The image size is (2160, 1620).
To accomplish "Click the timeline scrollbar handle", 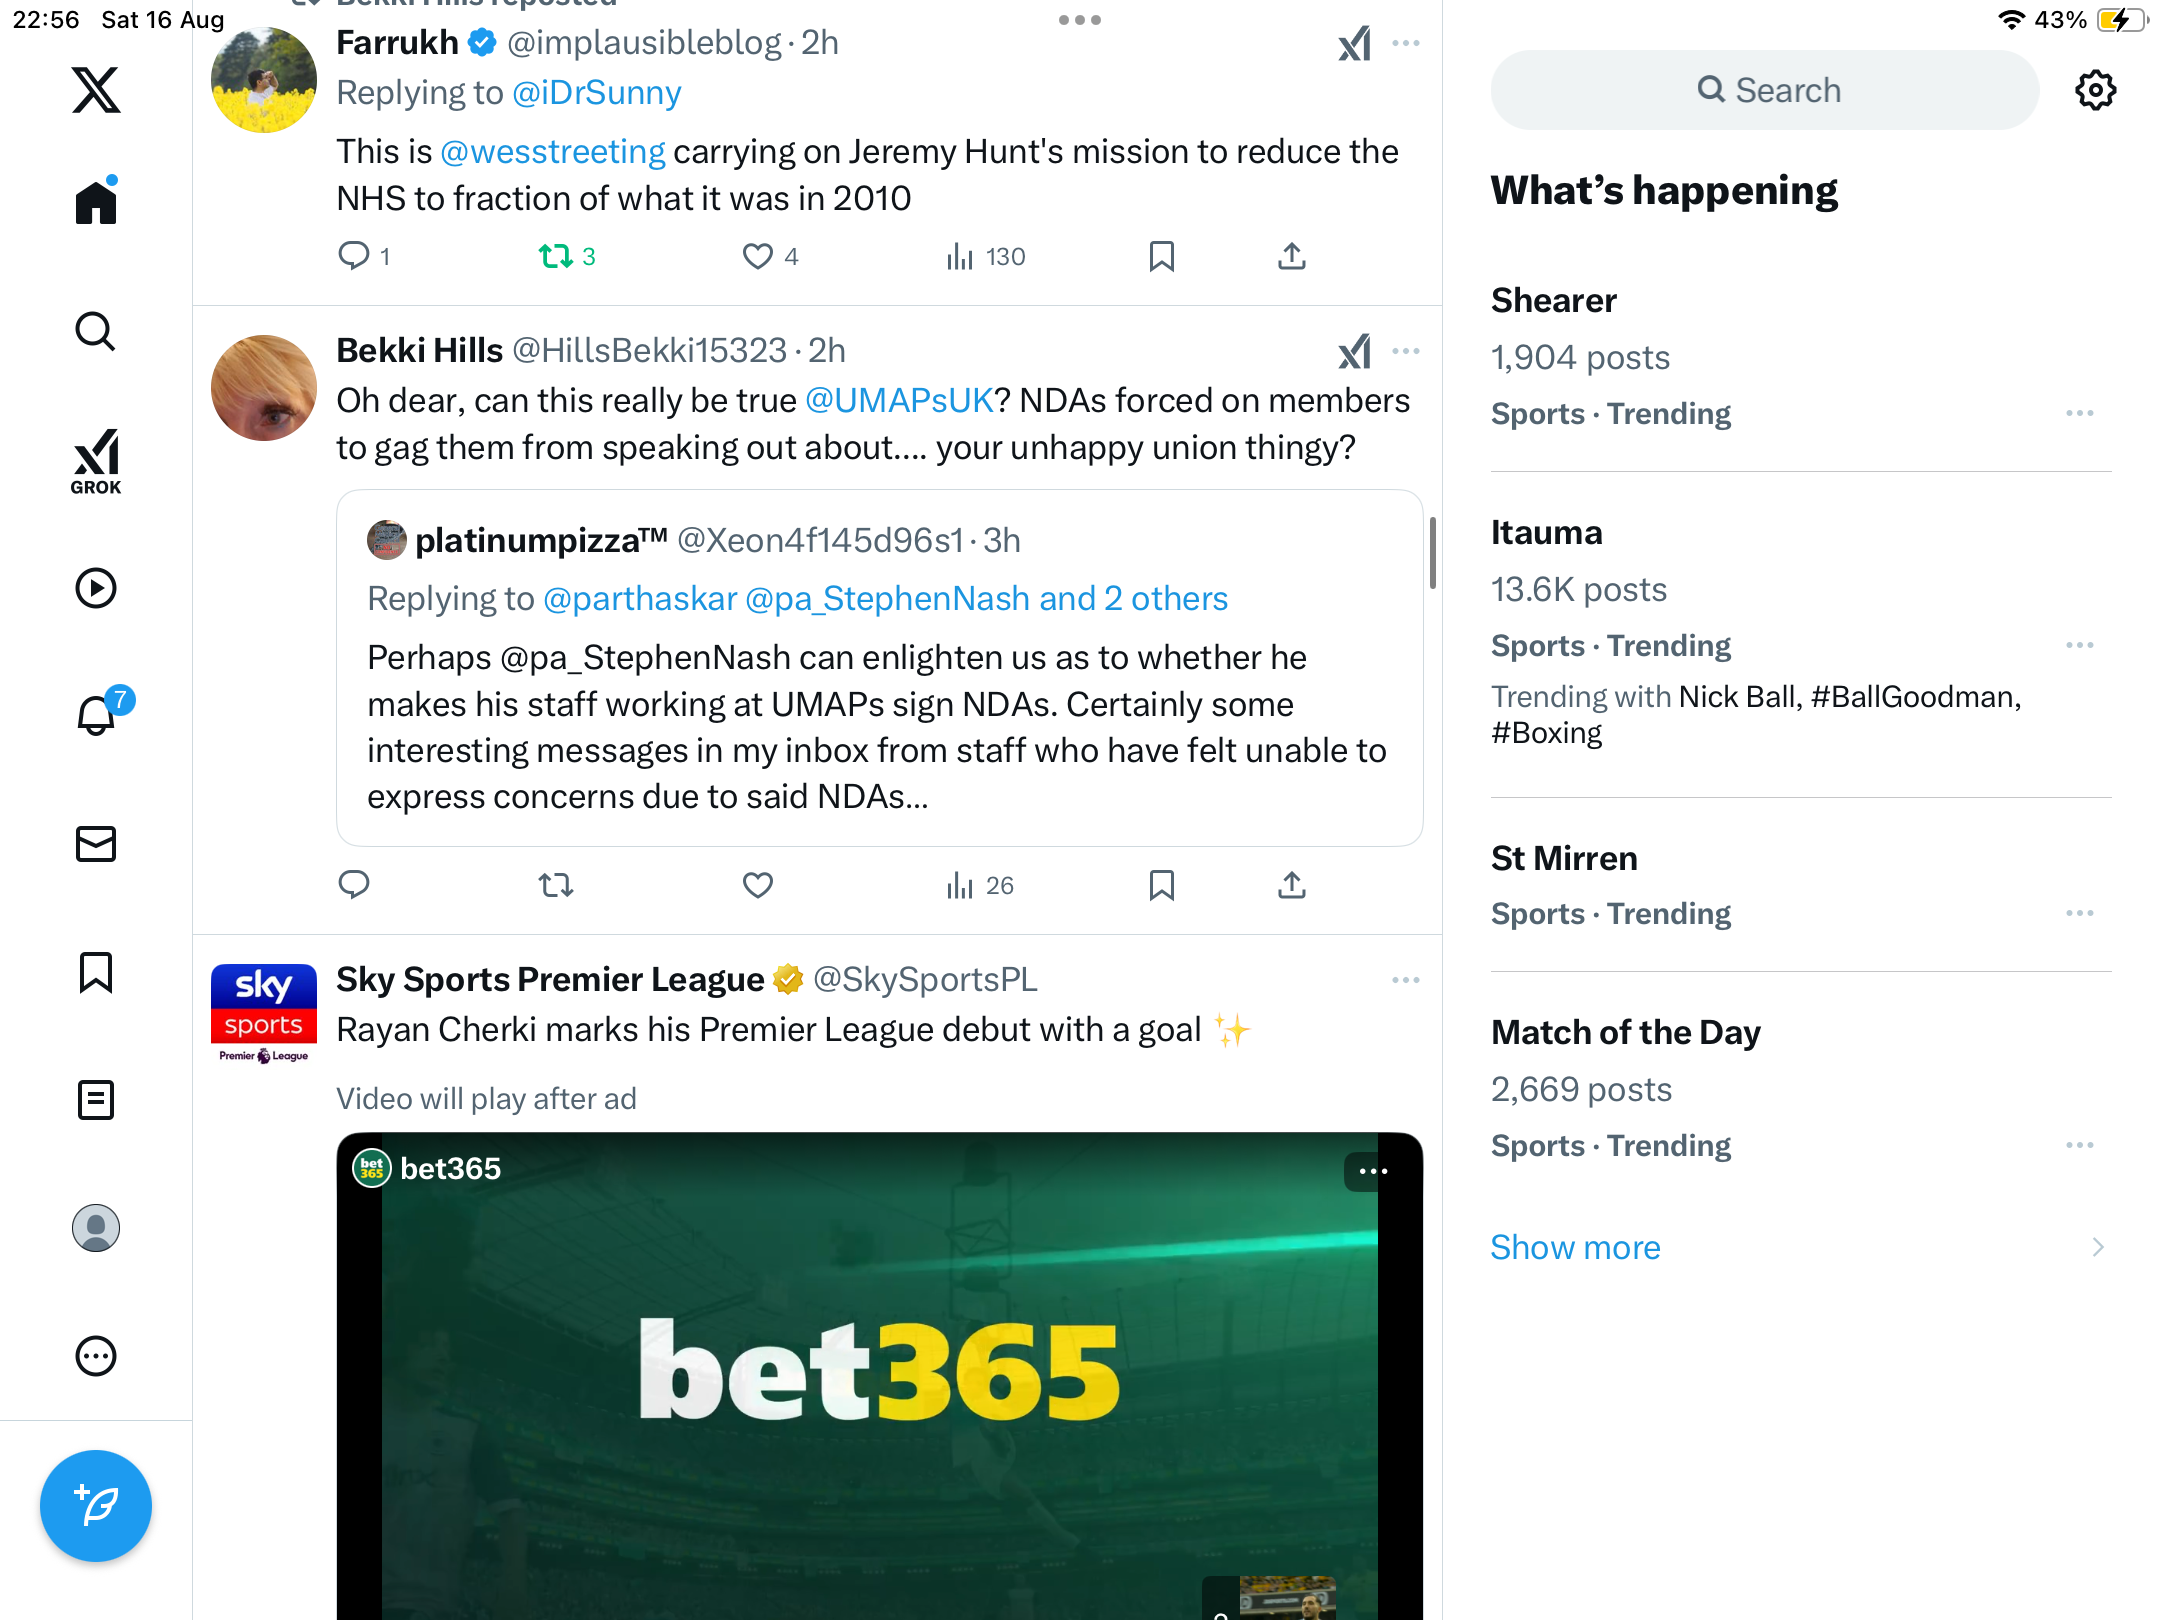I will tap(1433, 553).
